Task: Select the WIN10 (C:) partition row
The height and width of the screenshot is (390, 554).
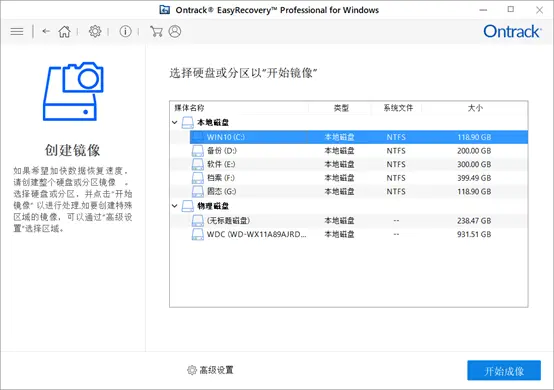Action: [x=359, y=137]
